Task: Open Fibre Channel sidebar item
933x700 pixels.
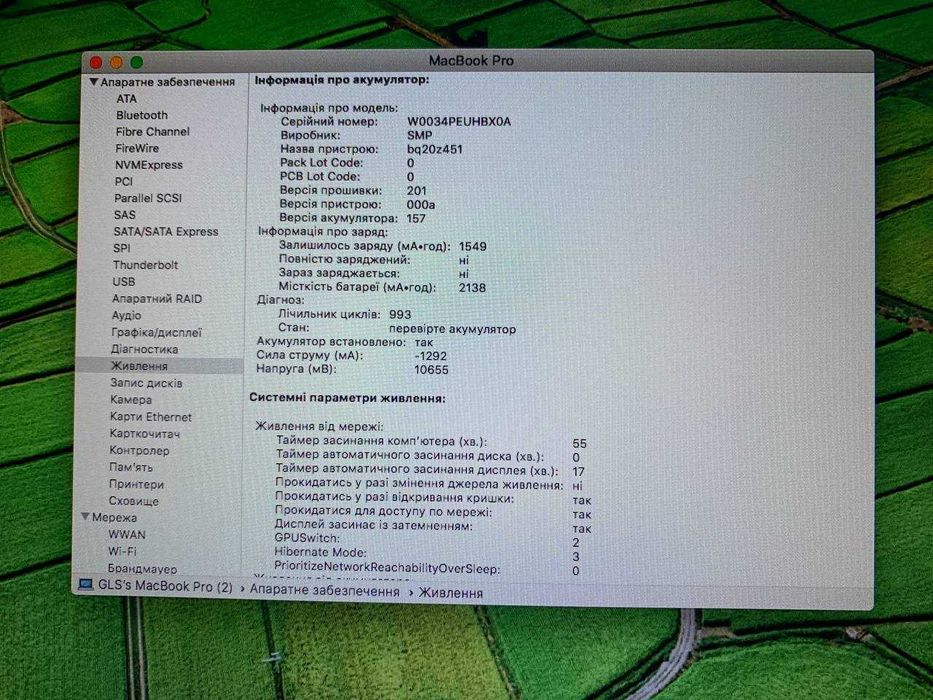Action: point(152,132)
